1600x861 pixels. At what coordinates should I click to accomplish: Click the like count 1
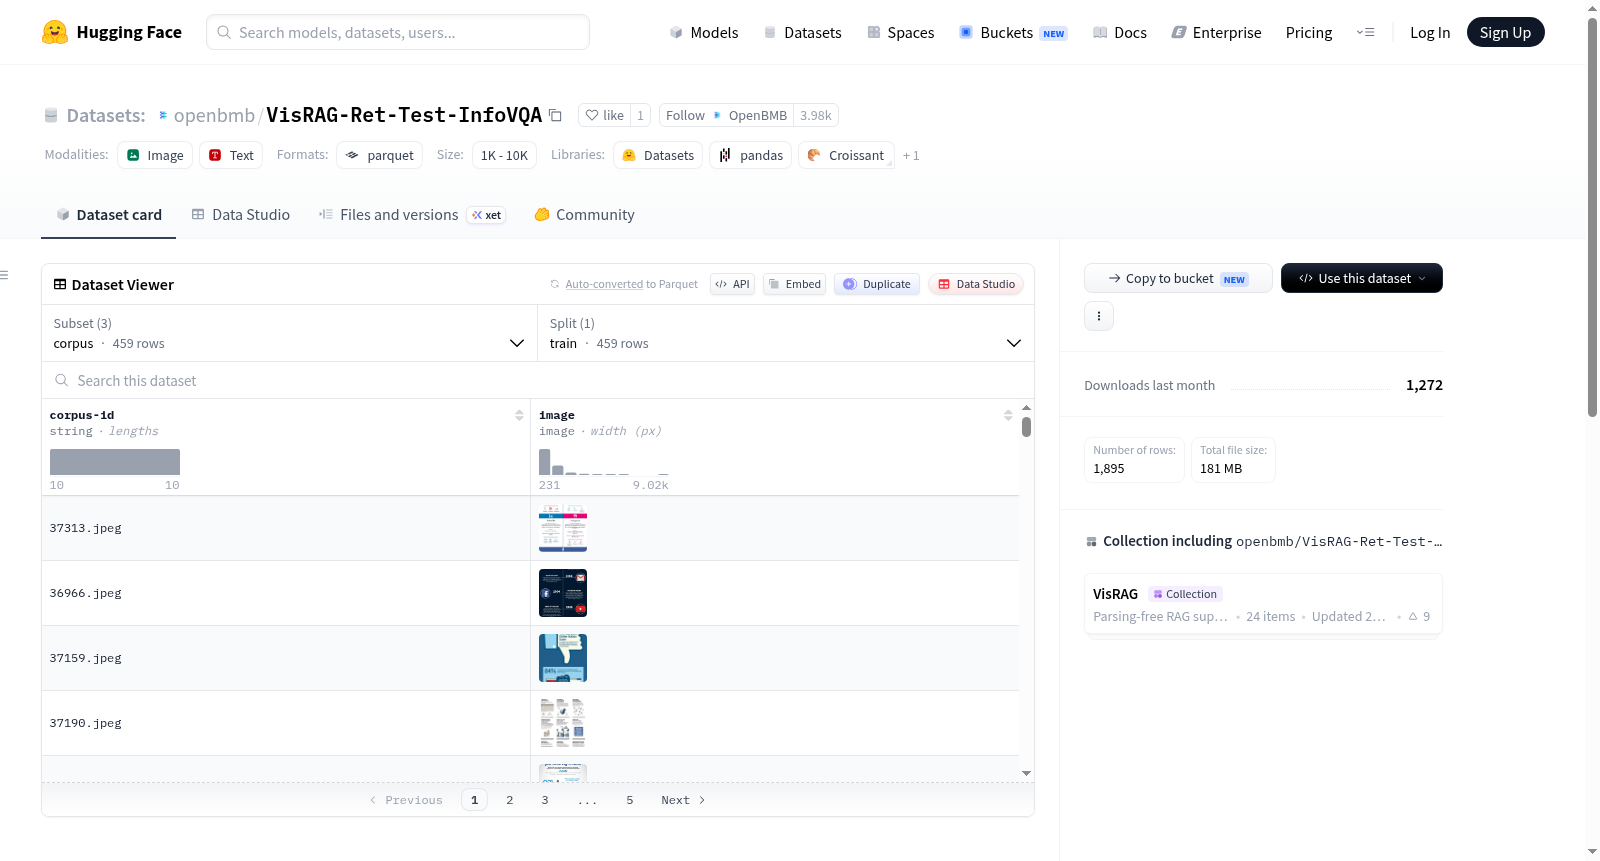pos(641,115)
